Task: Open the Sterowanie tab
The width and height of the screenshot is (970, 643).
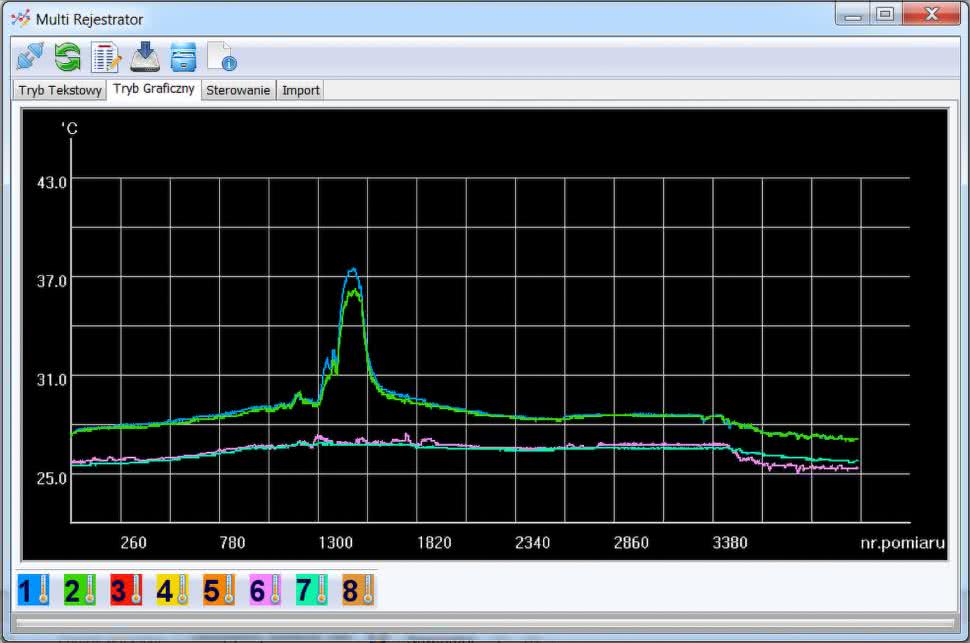Action: pos(238,90)
